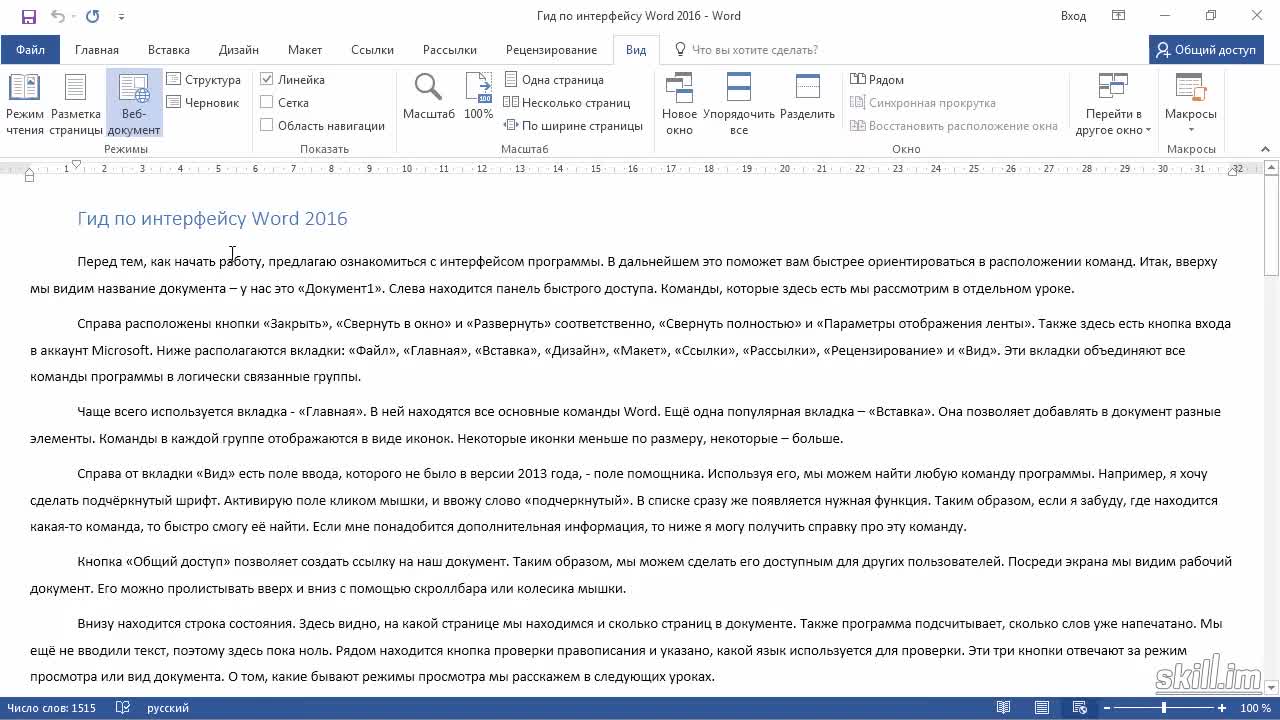
Task: Zoom in with the plus button
Action: [1222, 708]
